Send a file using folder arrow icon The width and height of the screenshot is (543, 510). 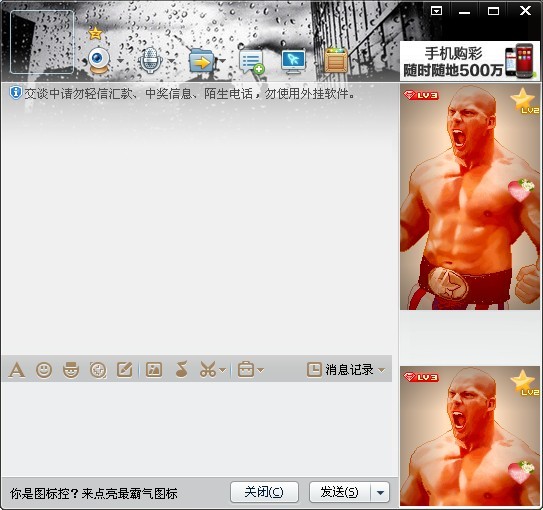(202, 61)
